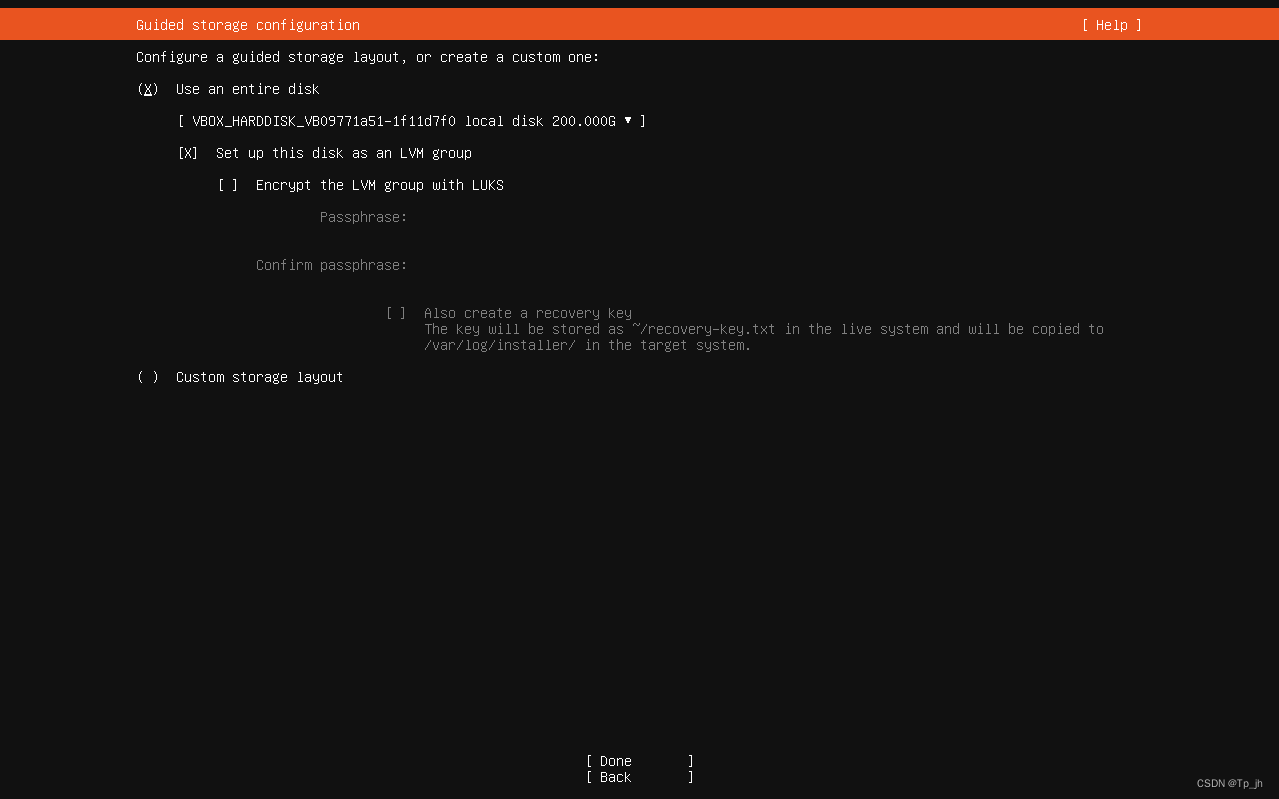Open the Help menu in the header
The width and height of the screenshot is (1279, 799).
pos(1111,25)
